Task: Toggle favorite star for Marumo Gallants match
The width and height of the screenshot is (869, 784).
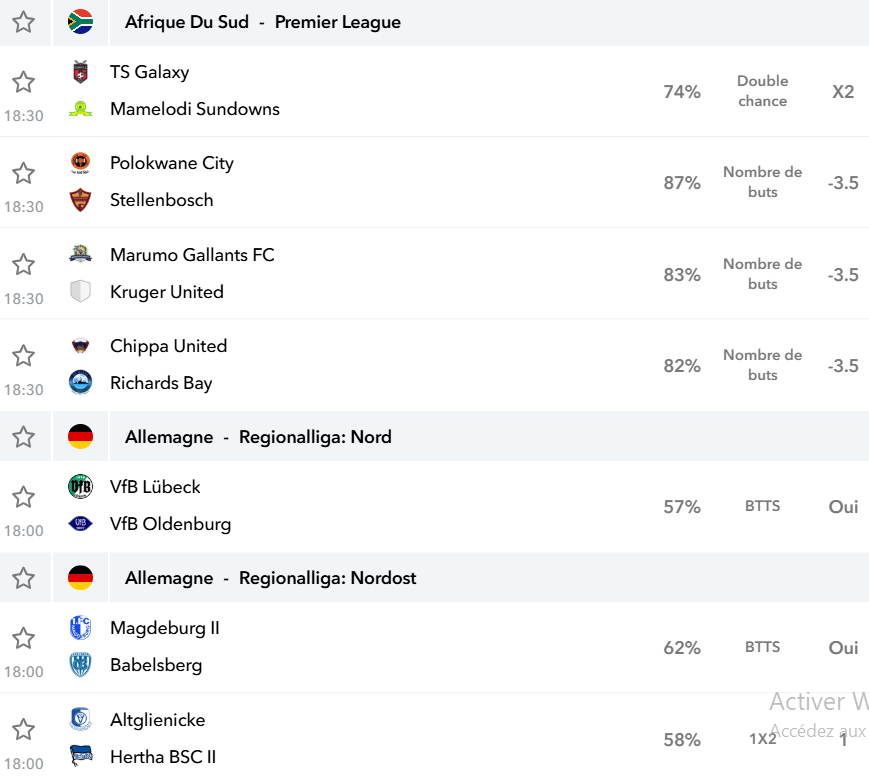Action: click(x=23, y=264)
